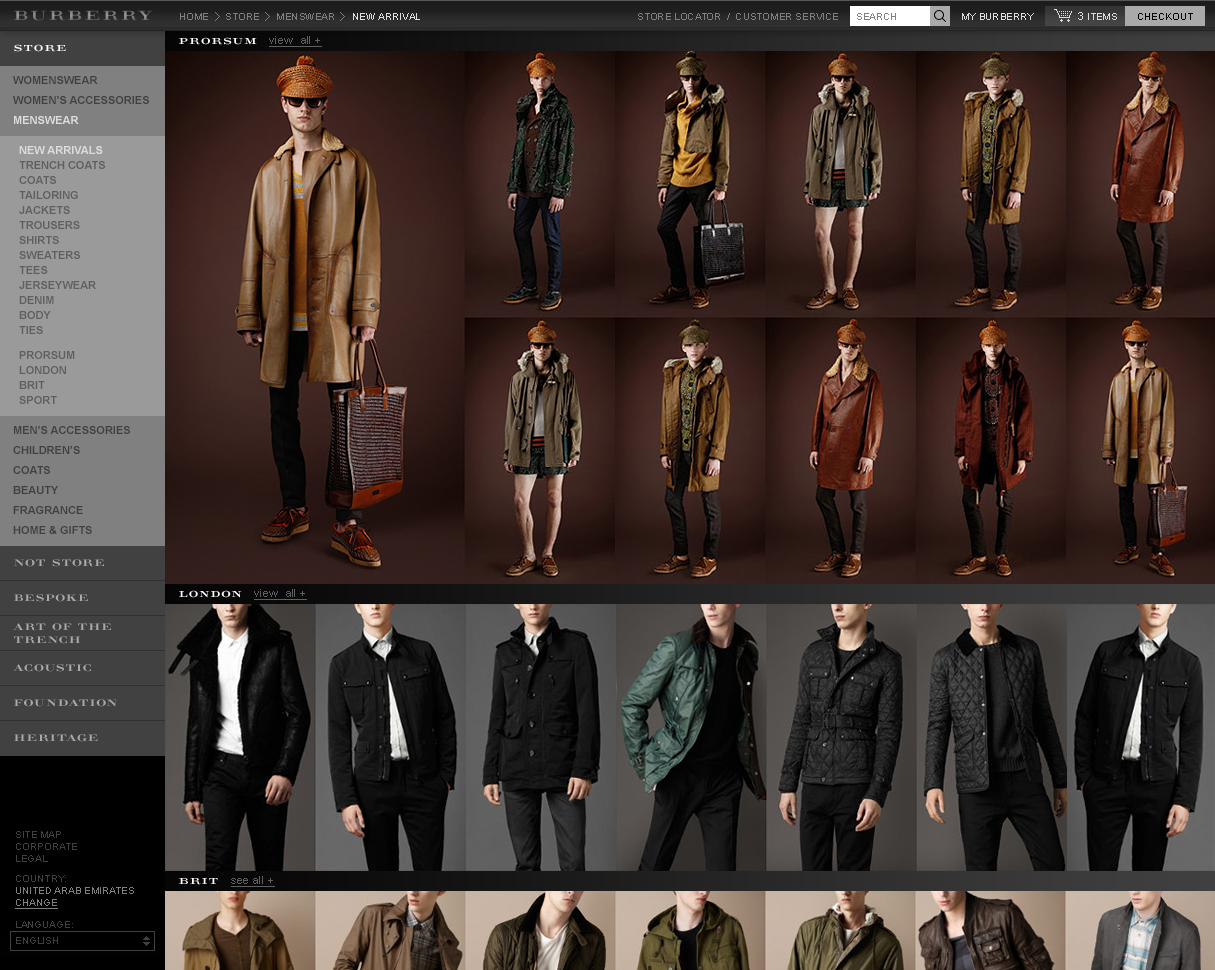1215x970 pixels.
Task: Expand "view all +" beside London heading
Action: click(280, 594)
